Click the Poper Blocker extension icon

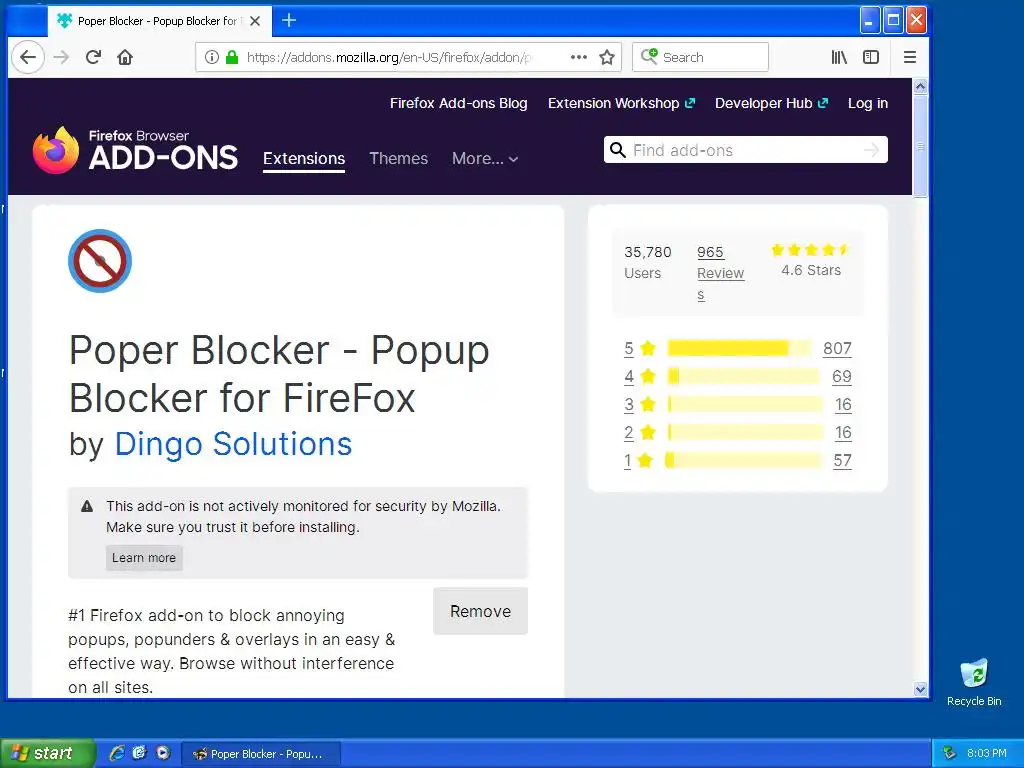pos(100,261)
